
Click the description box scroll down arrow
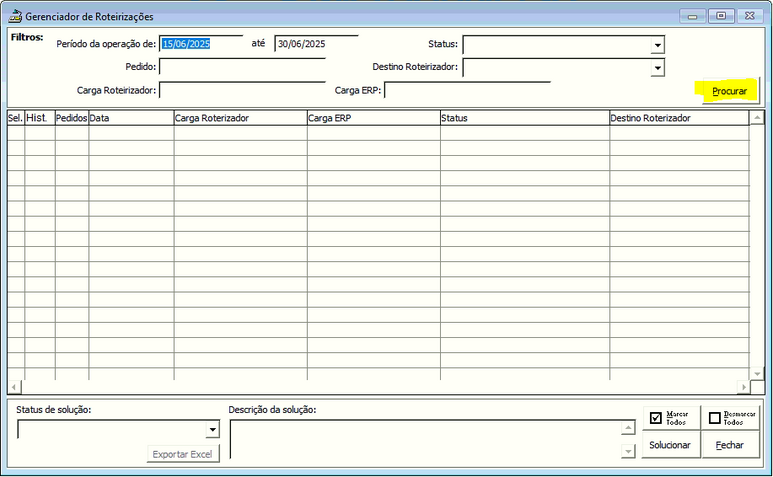tap(628, 451)
